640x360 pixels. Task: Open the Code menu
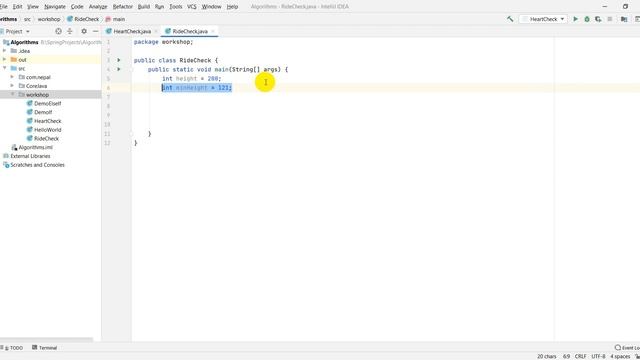click(x=77, y=7)
